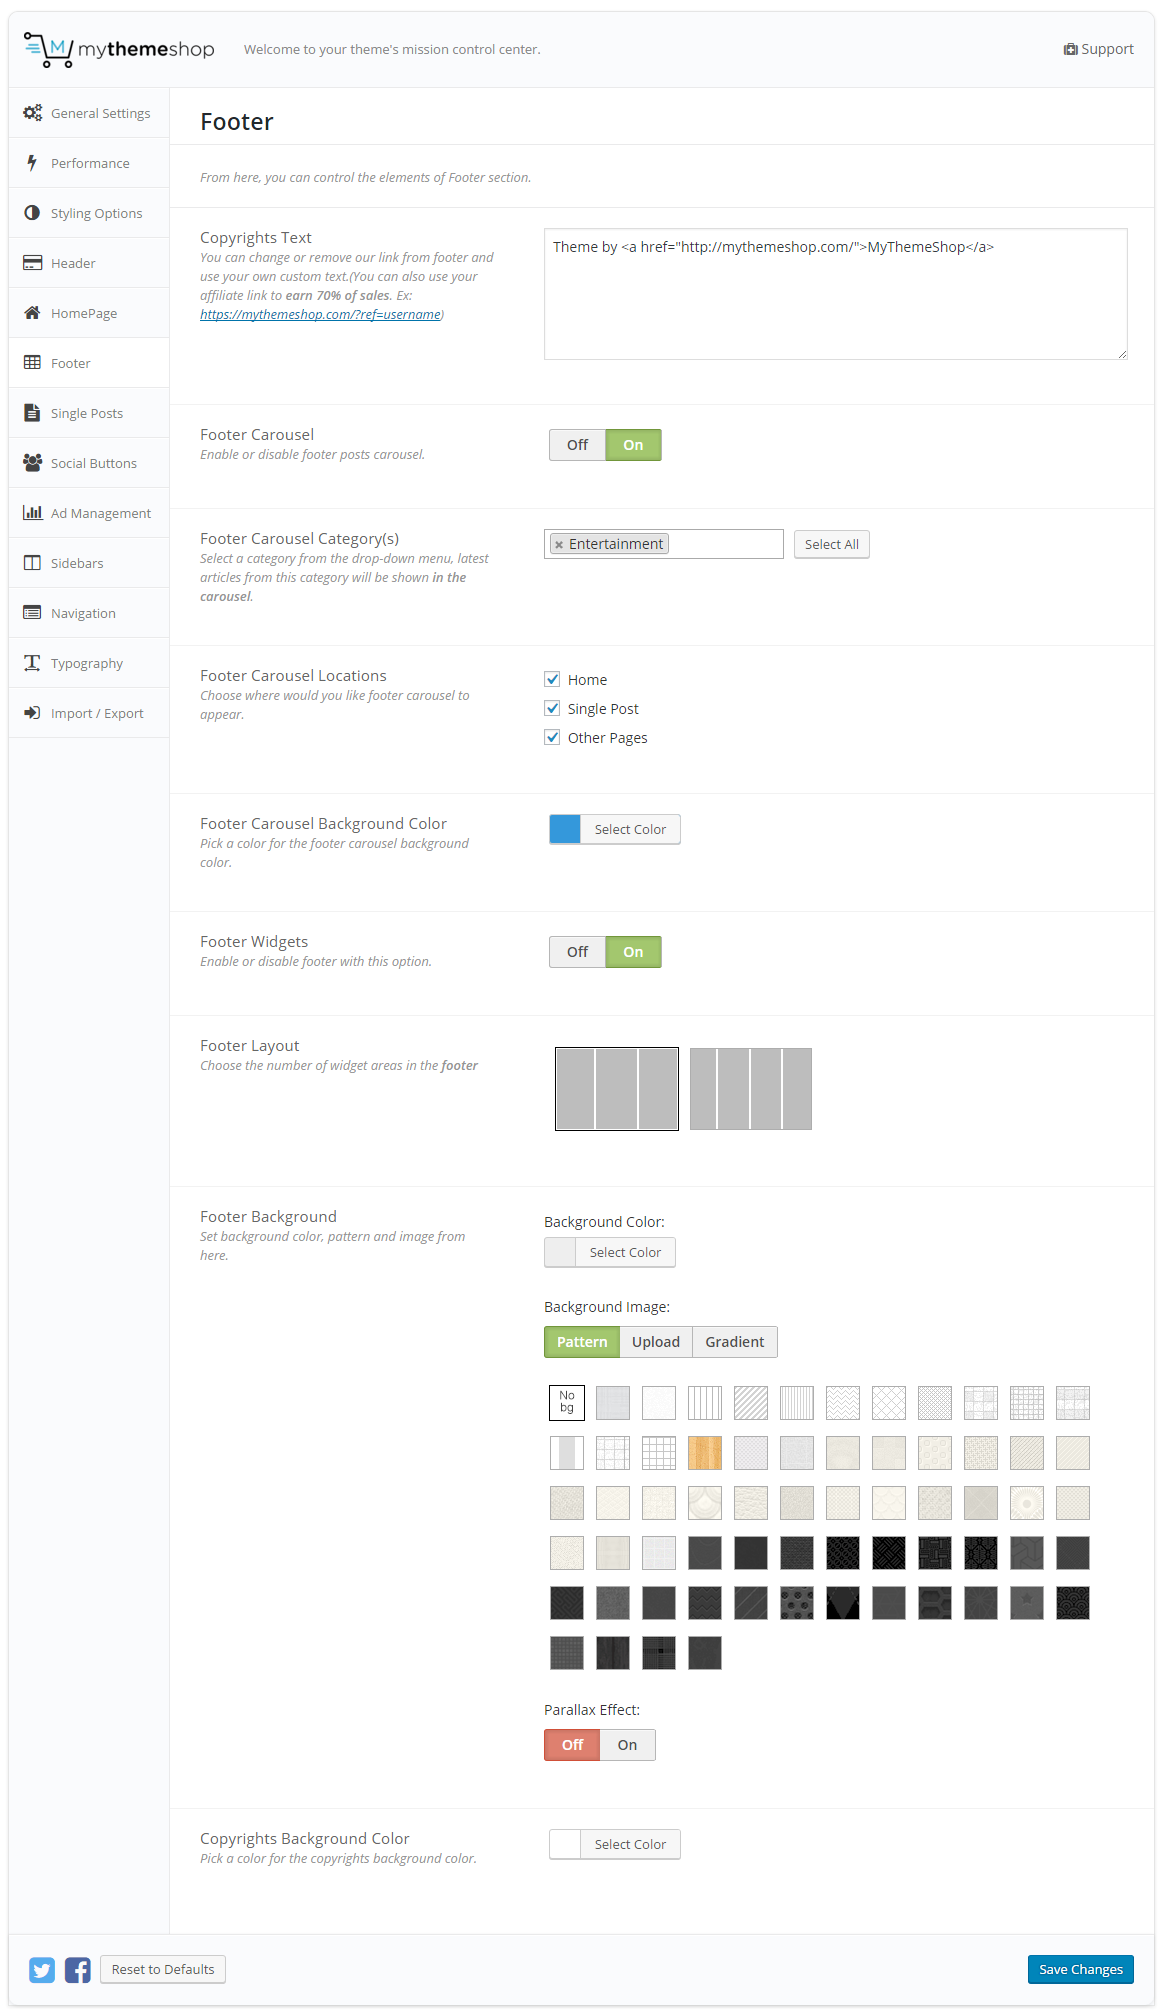Image resolution: width=1162 pixels, height=2014 pixels.
Task: Uncheck the Home carousel location
Action: [x=552, y=680]
